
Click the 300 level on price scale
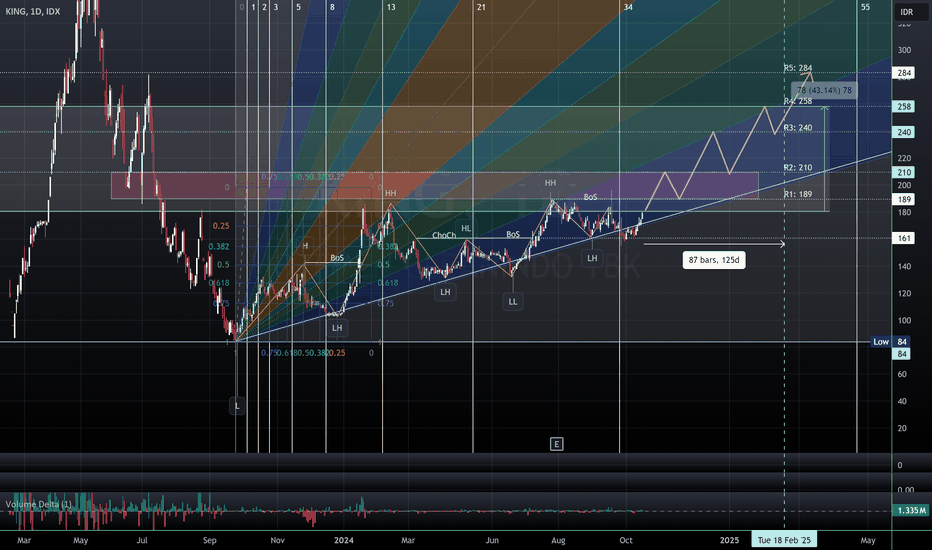904,50
